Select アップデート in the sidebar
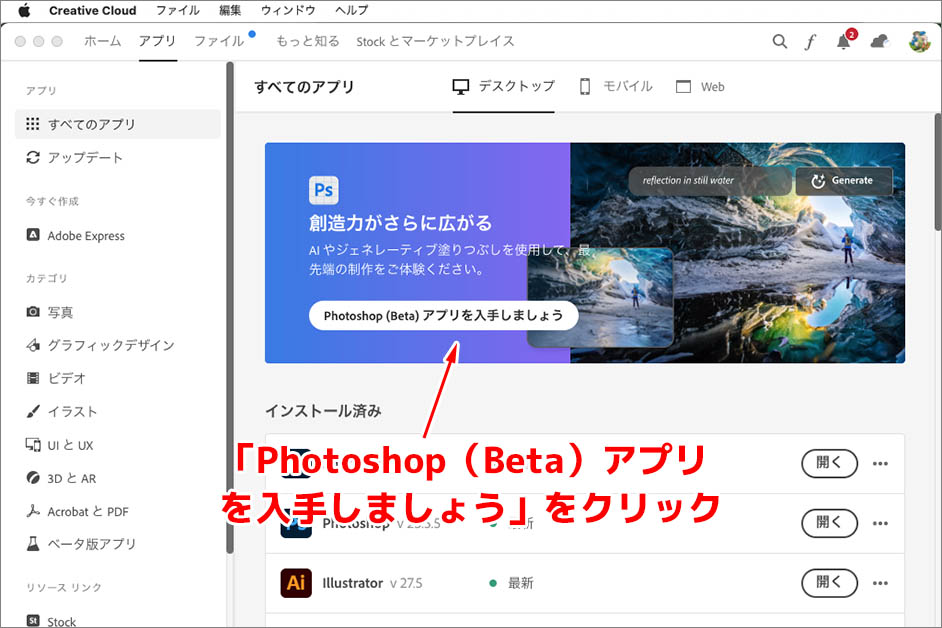 (85, 157)
